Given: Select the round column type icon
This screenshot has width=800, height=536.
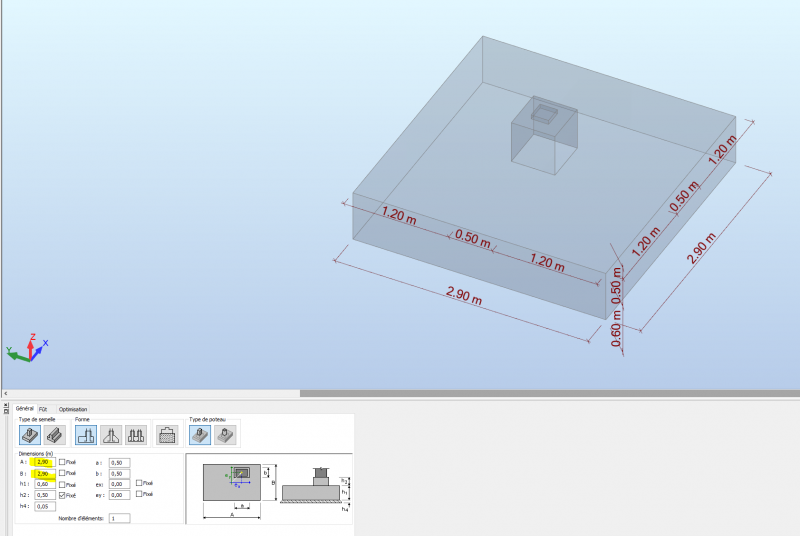Looking at the screenshot, I should click(225, 435).
